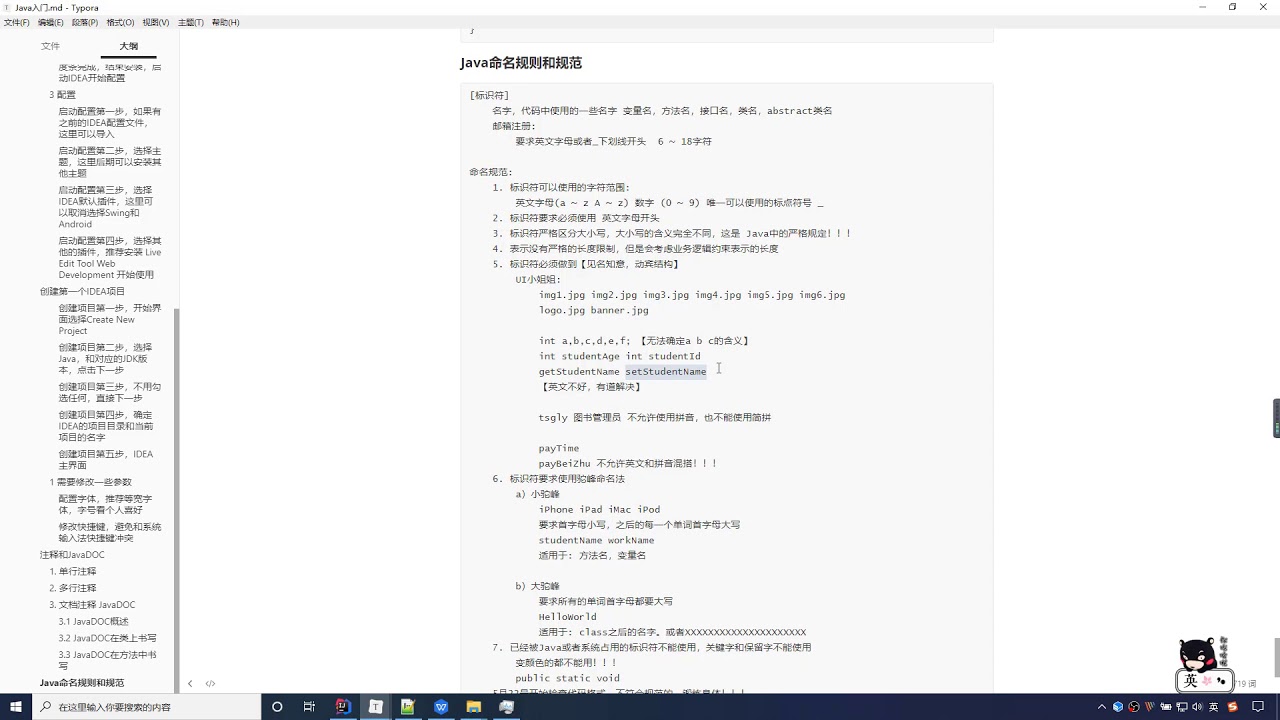Open the 段落(P) menu
1280x720 pixels.
85,22
